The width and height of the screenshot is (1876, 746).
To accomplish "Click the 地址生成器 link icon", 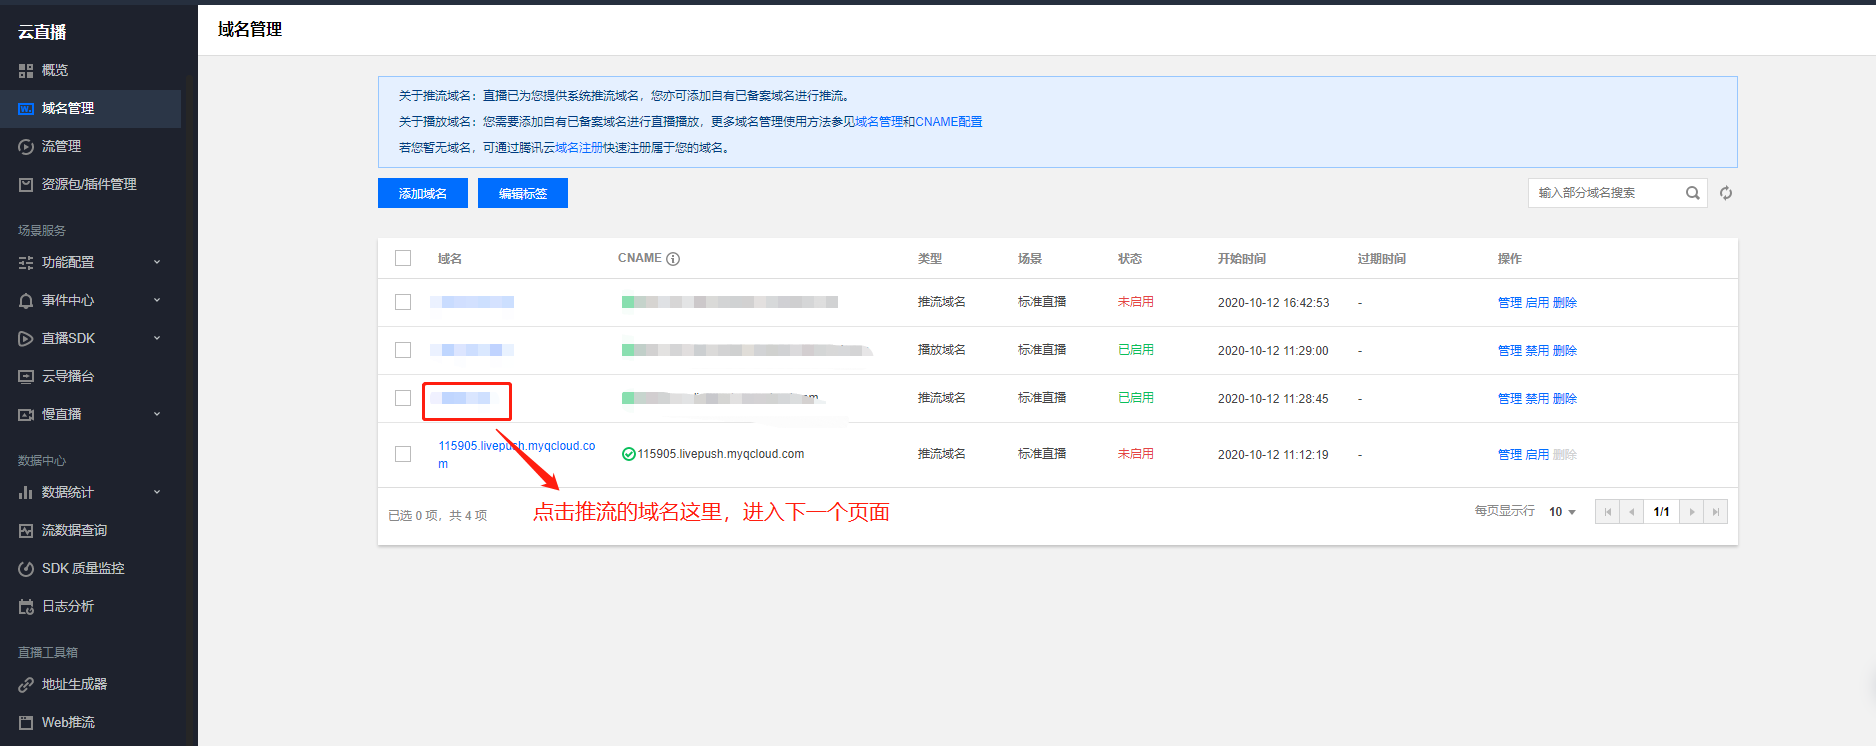I will point(26,684).
